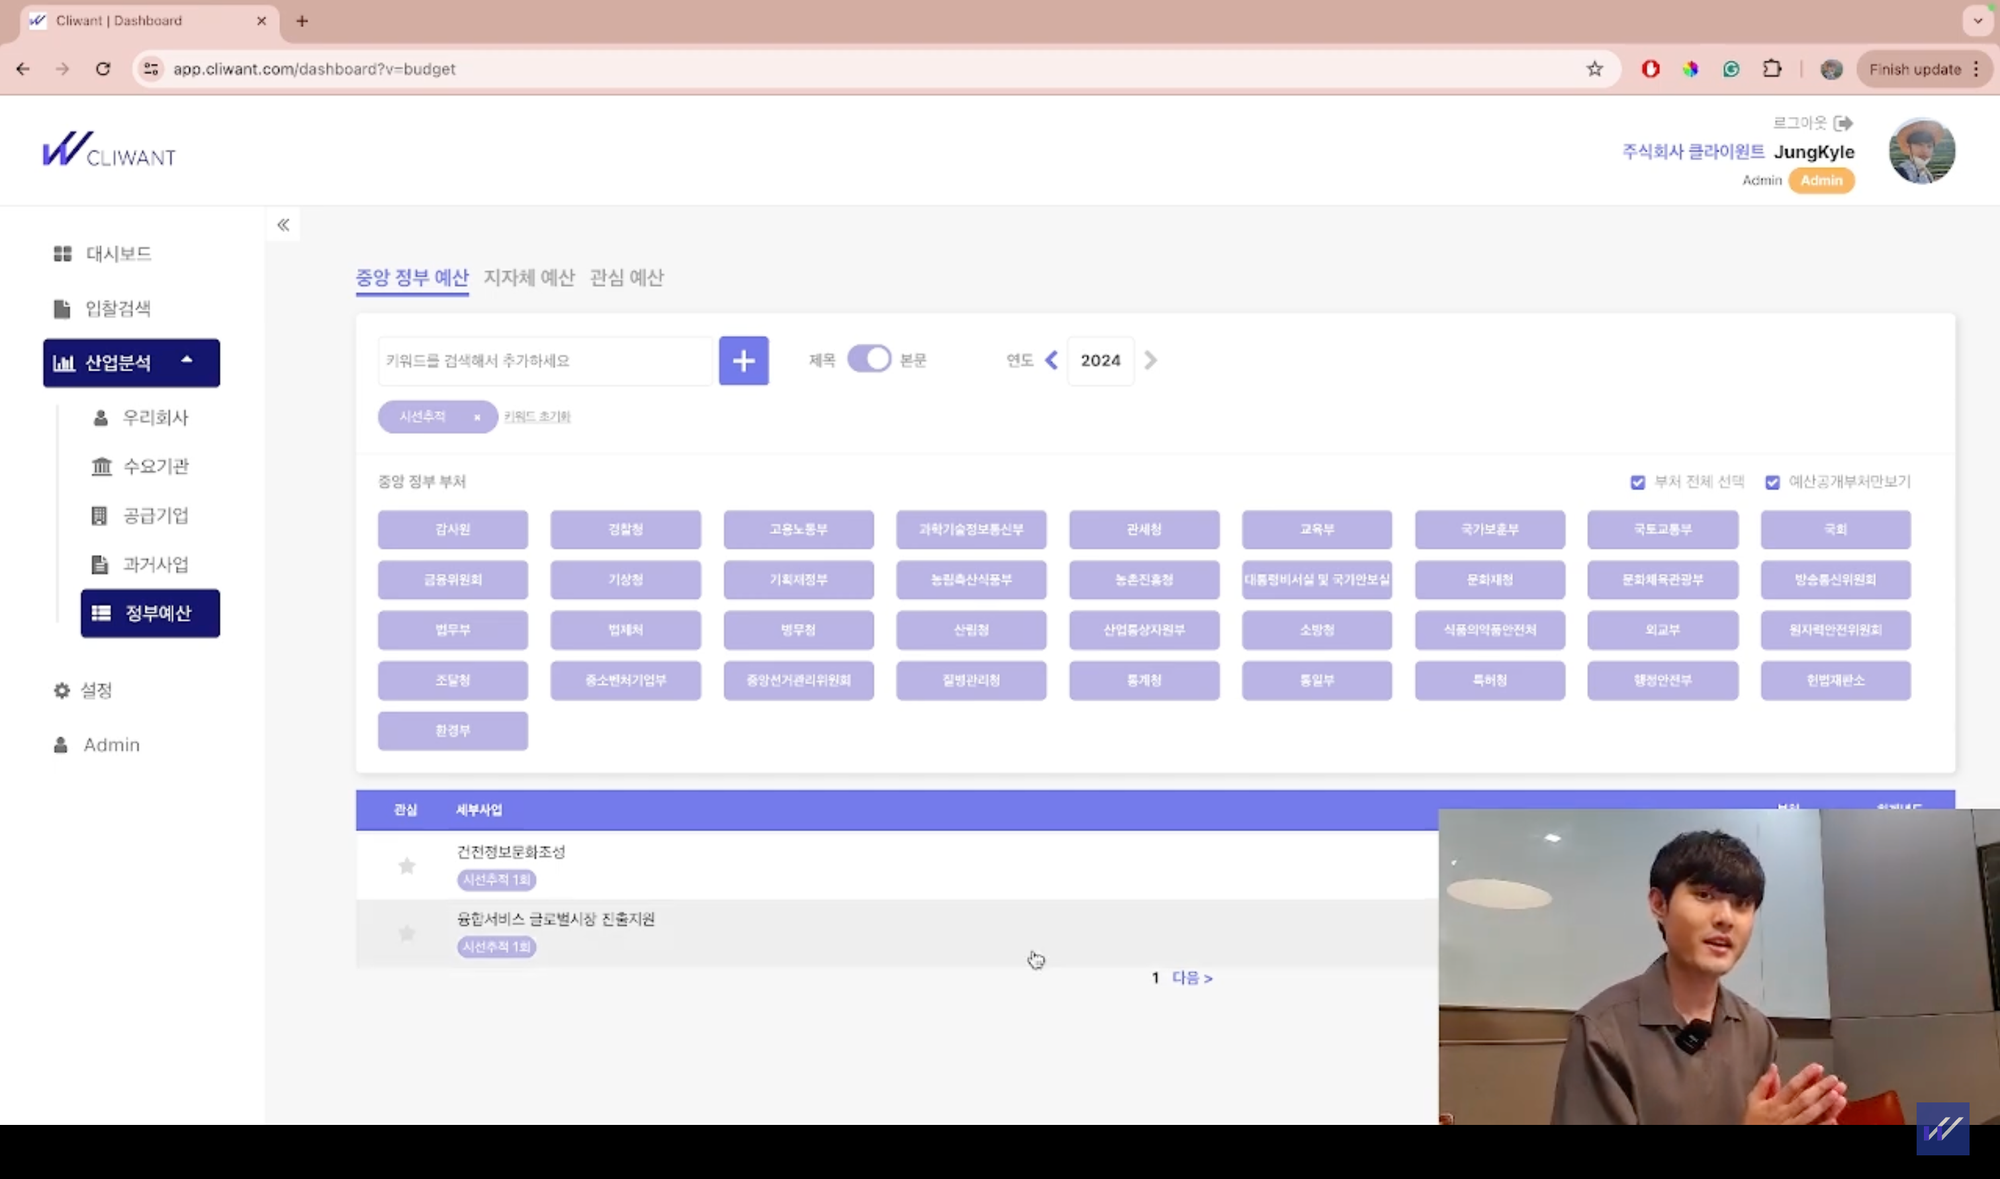Go to previous year with left chevron
Screen dimensions: 2000x1179
point(1051,360)
